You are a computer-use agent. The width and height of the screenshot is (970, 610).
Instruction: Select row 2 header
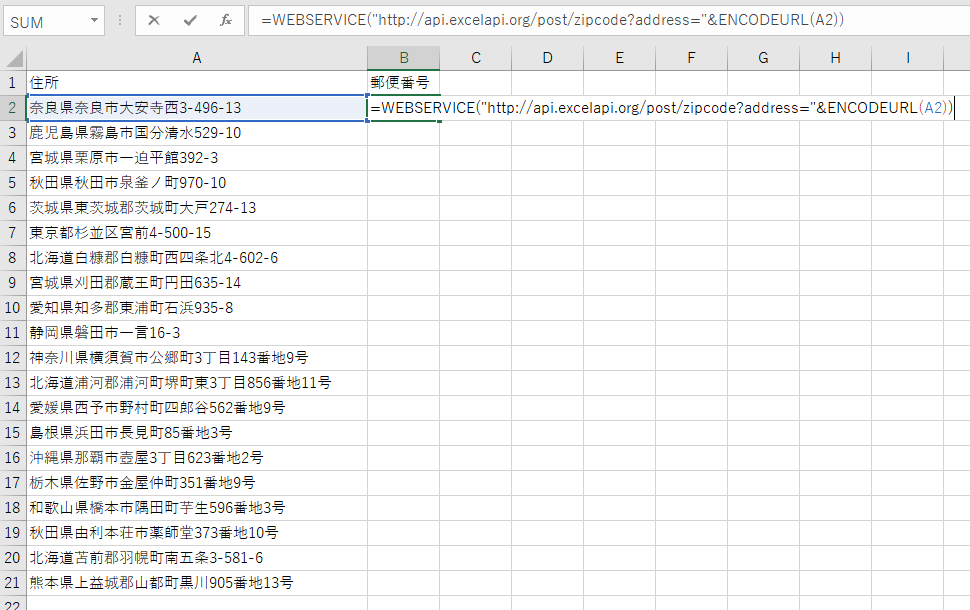(x=12, y=108)
